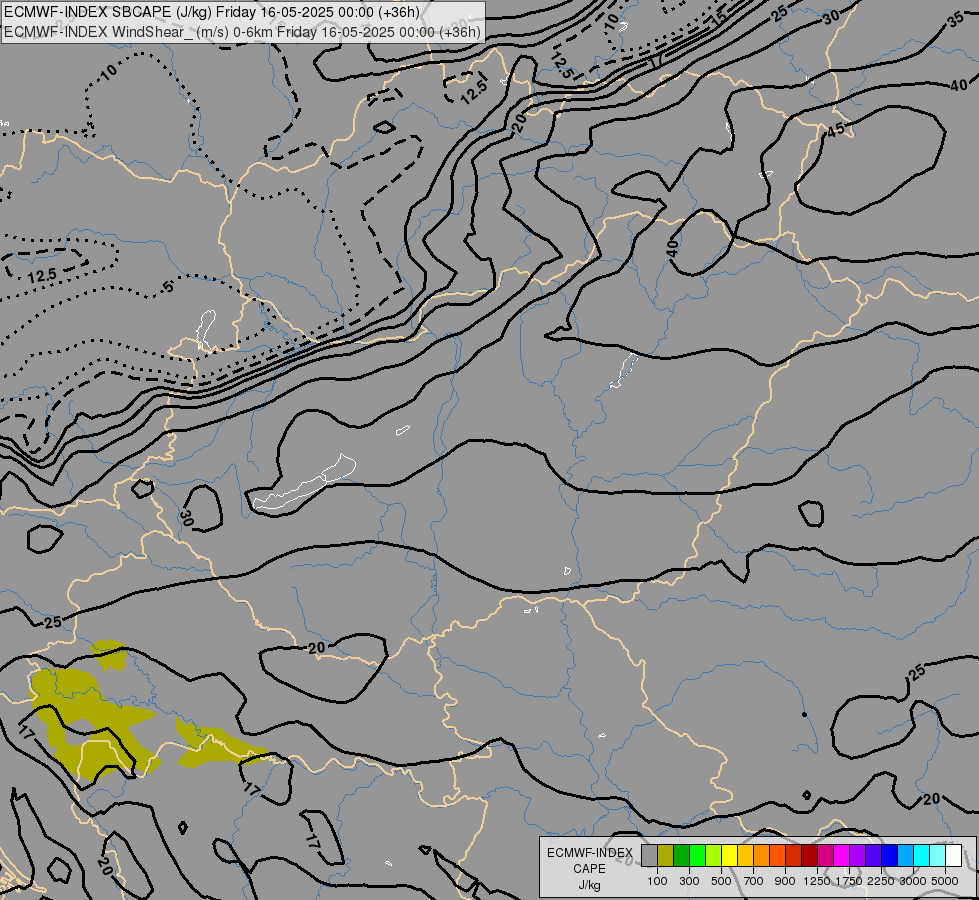The width and height of the screenshot is (979, 900).
Task: Click the pinkish-magenta swatch right of 1250
Action: pos(825,855)
